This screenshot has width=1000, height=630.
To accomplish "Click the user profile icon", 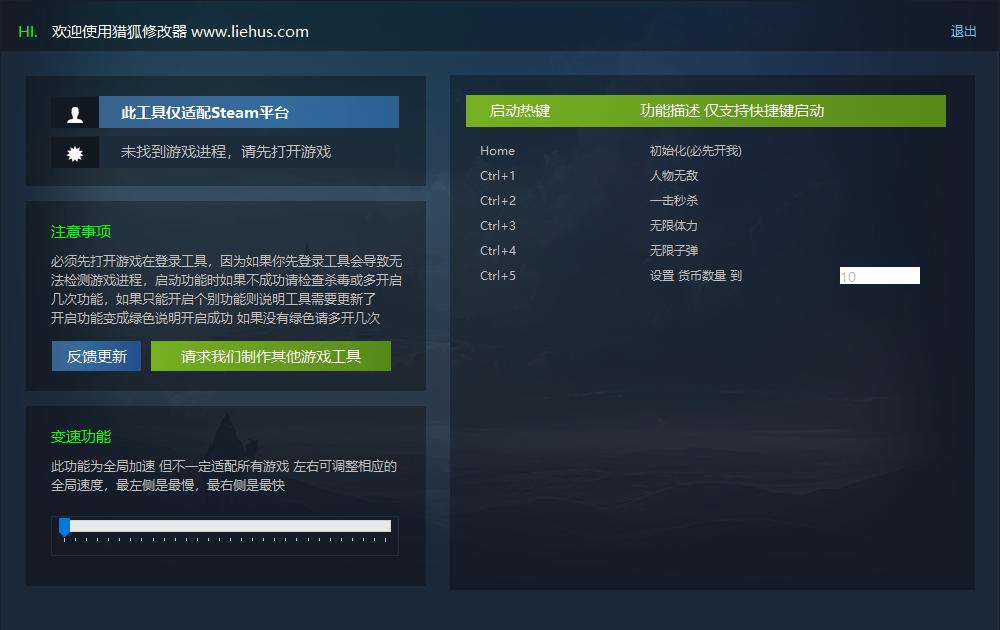I will tap(75, 114).
